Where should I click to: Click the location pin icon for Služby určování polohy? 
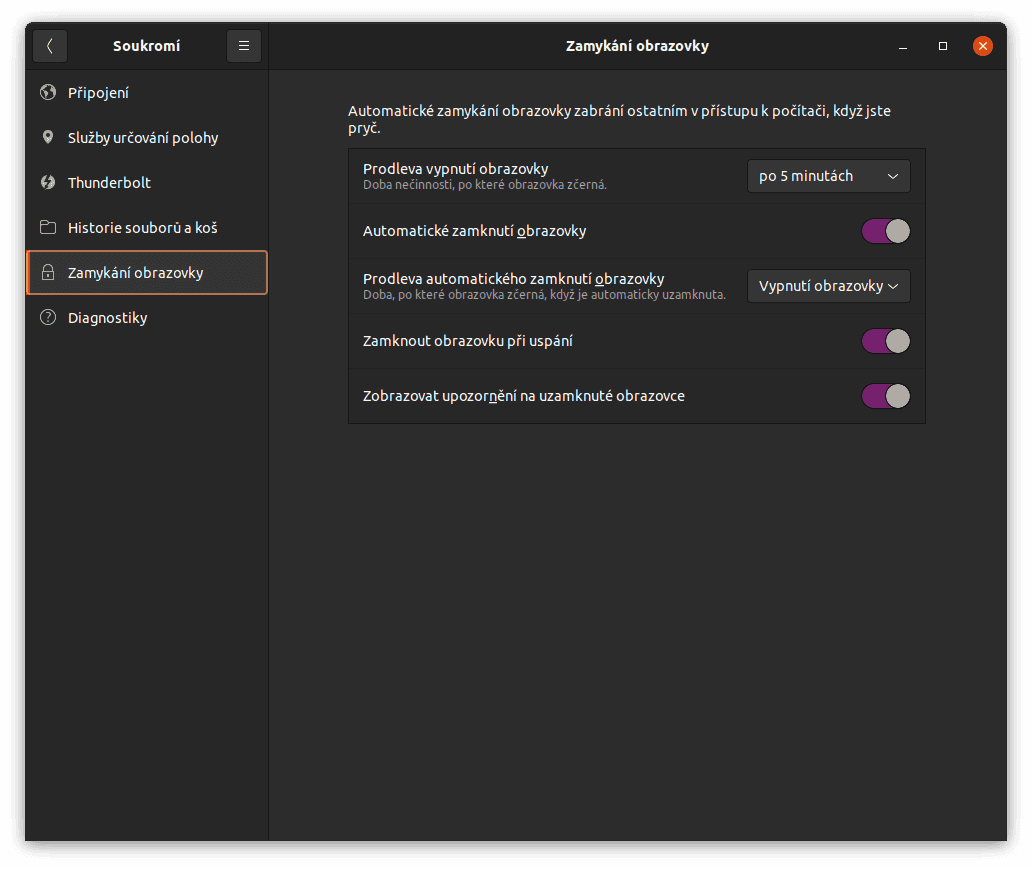[48, 137]
